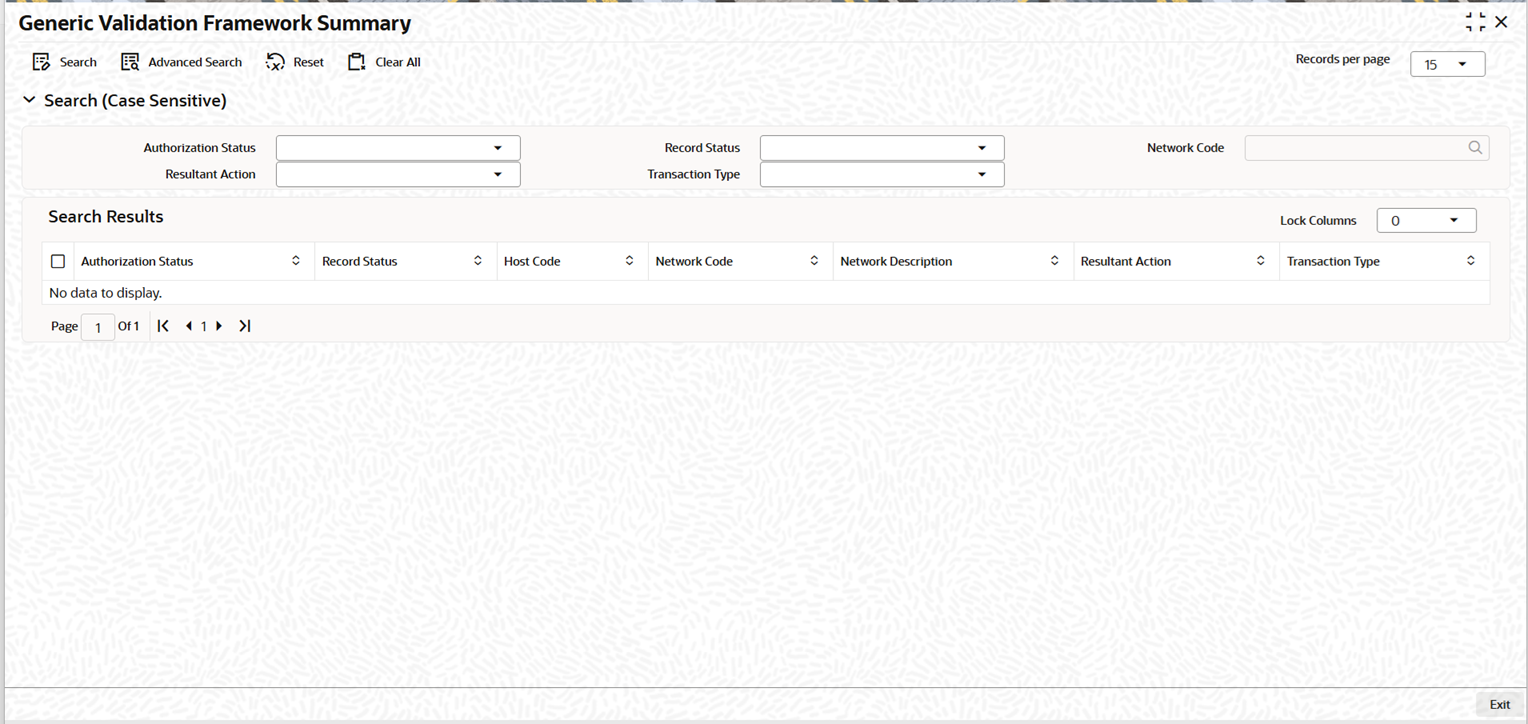The height and width of the screenshot is (724, 1528).
Task: Go to the next page
Action: [219, 326]
